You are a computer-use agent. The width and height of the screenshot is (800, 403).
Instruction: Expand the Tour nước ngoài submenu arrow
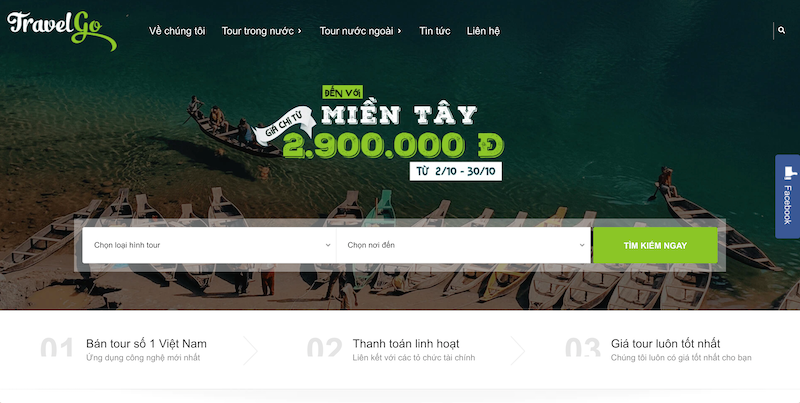(399, 31)
